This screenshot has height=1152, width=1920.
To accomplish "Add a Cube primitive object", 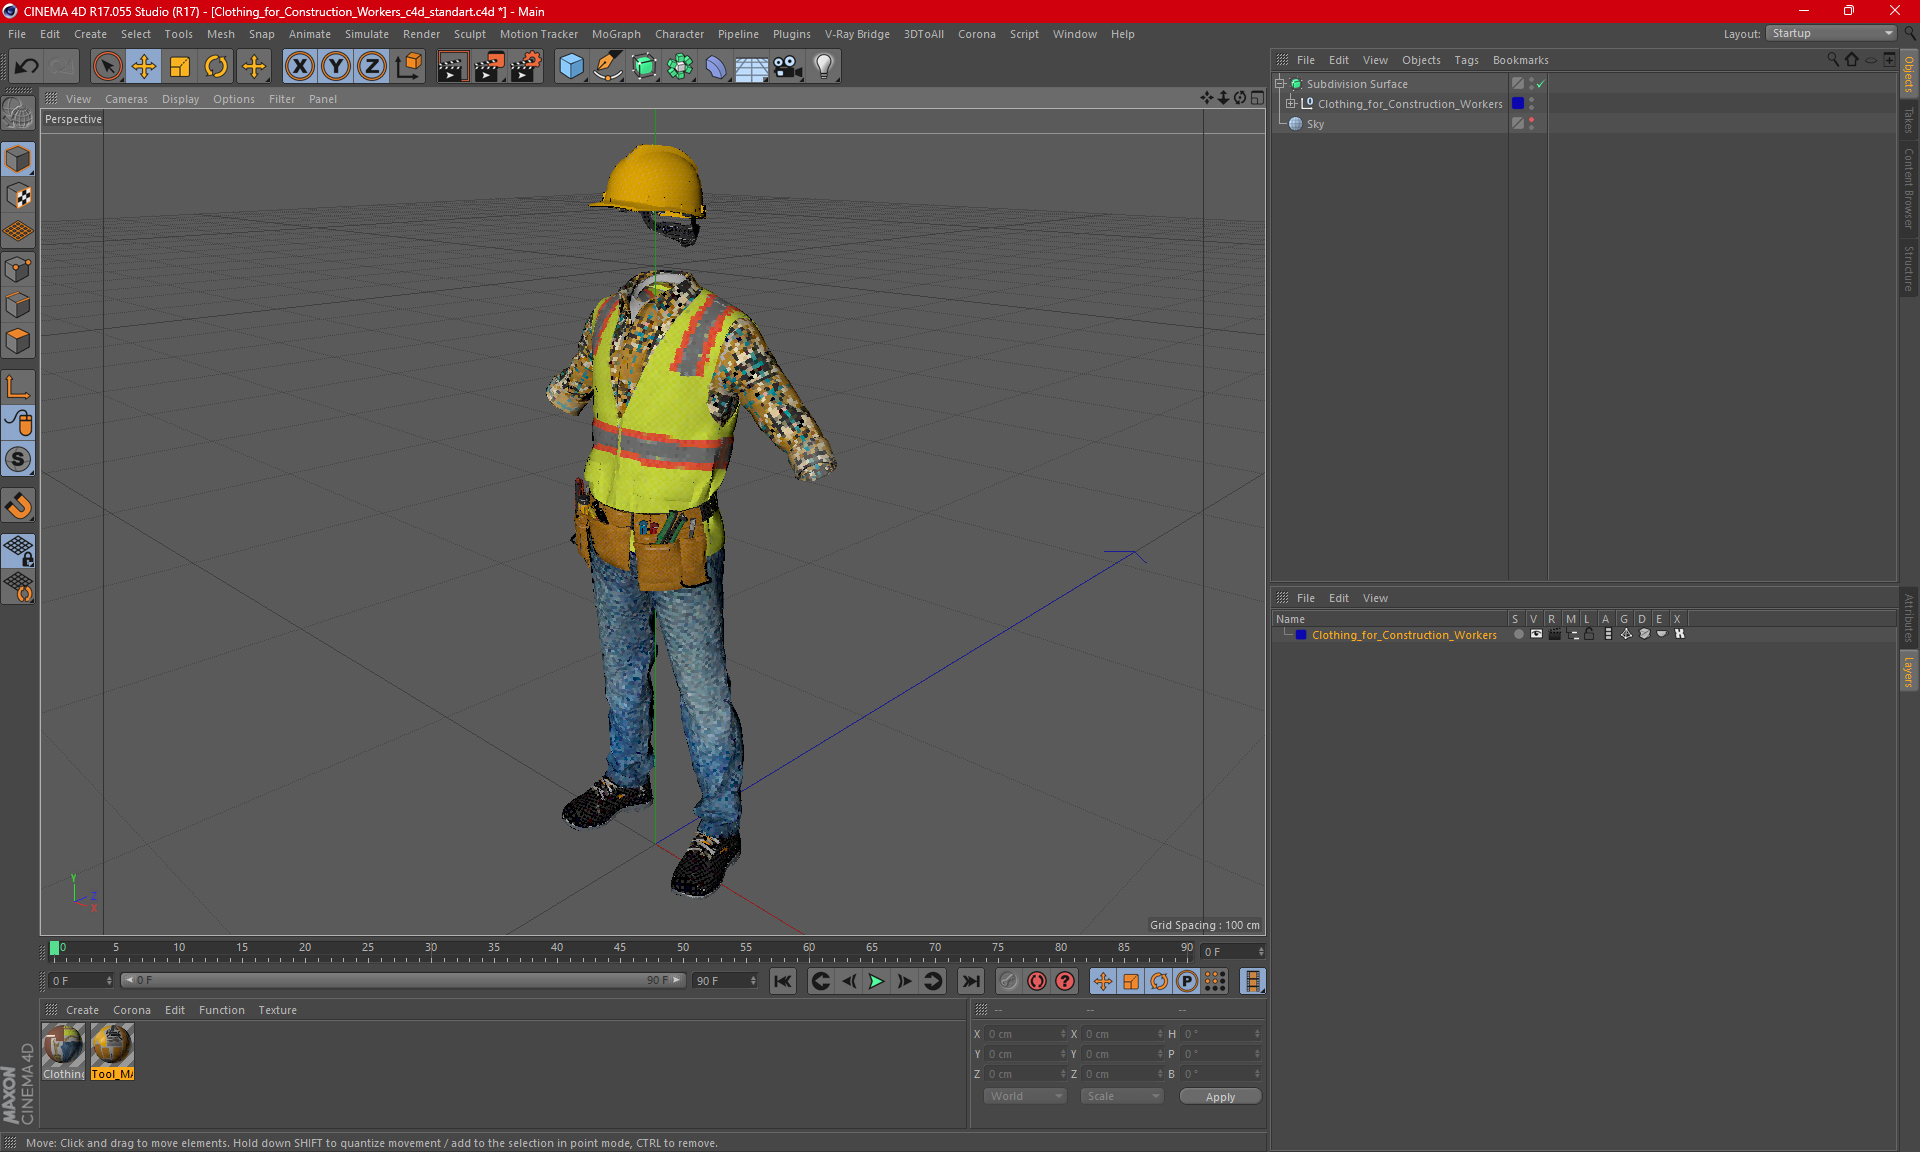I will click(x=571, y=67).
